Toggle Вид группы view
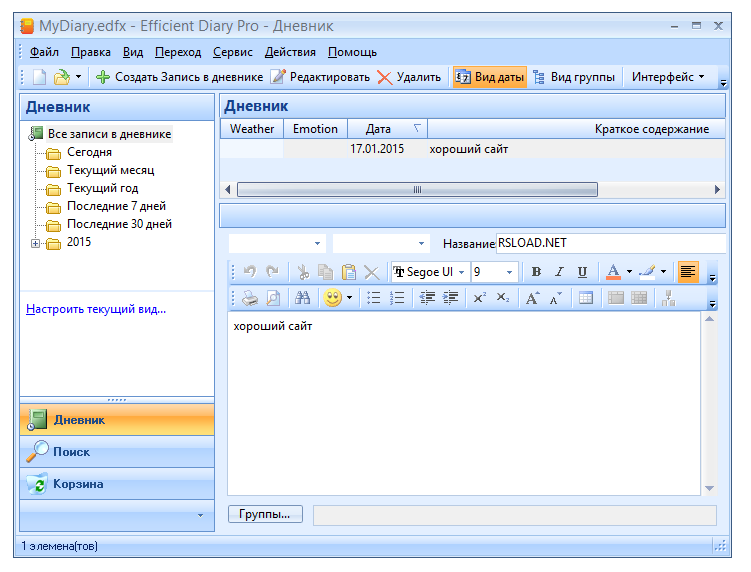The width and height of the screenshot is (751, 572). pyautogui.click(x=574, y=77)
